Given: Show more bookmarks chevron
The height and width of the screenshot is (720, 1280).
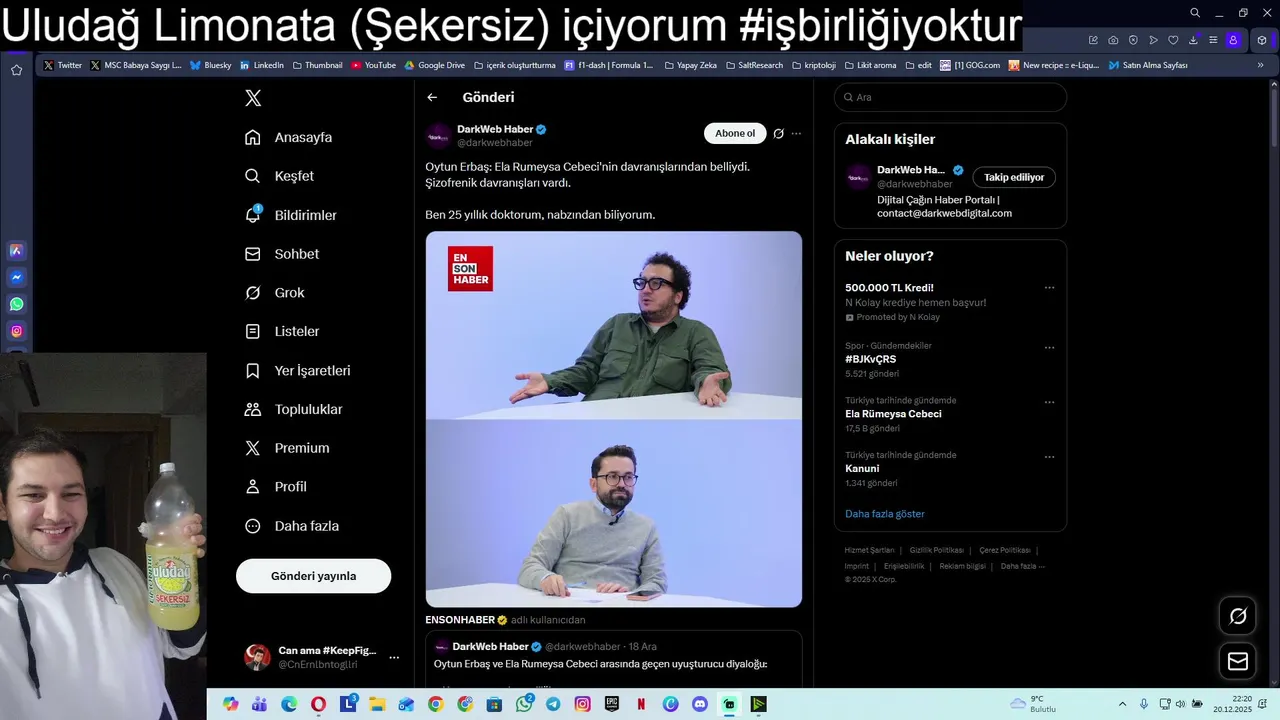Looking at the screenshot, I should click(1260, 65).
